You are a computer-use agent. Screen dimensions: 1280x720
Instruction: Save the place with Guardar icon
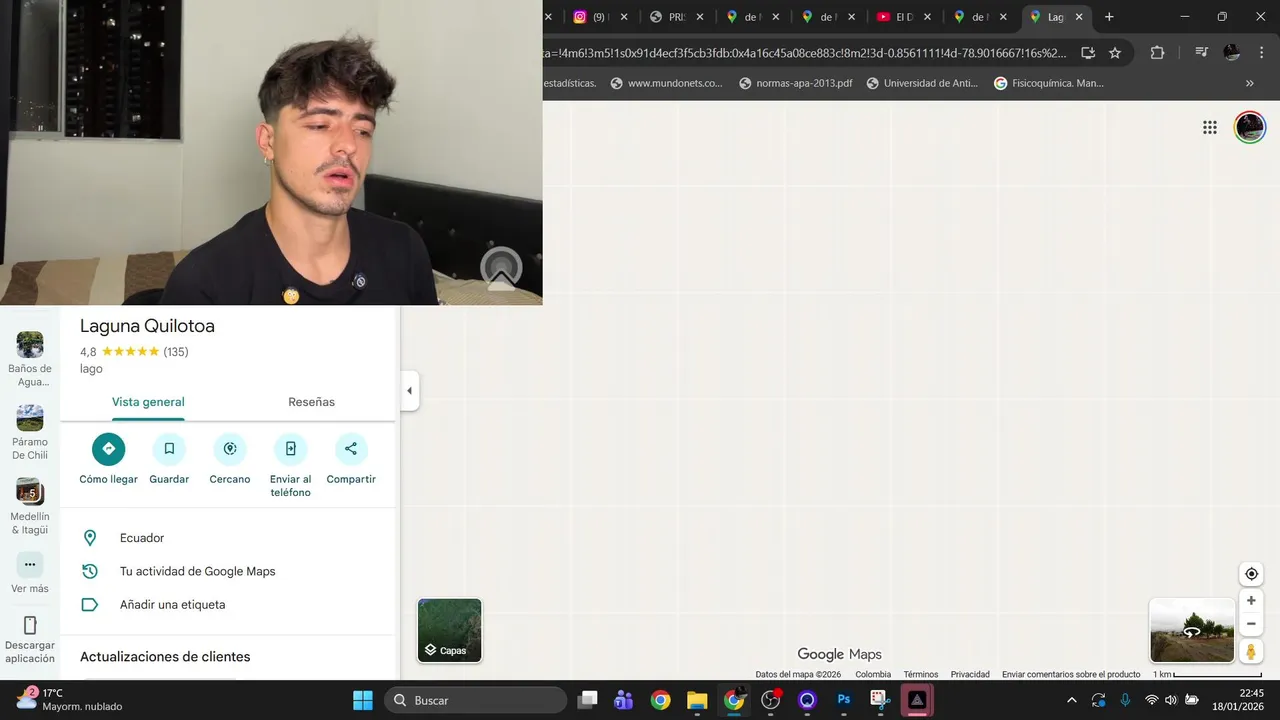coord(169,449)
